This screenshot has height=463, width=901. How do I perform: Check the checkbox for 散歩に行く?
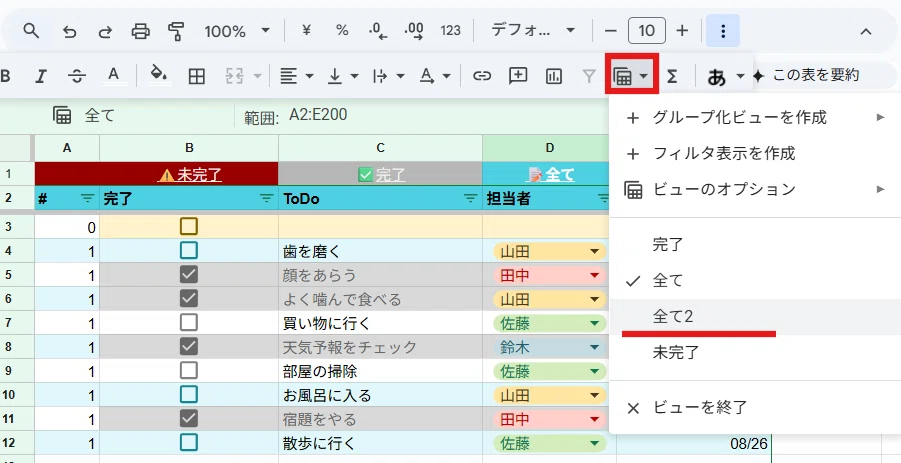(x=189, y=443)
